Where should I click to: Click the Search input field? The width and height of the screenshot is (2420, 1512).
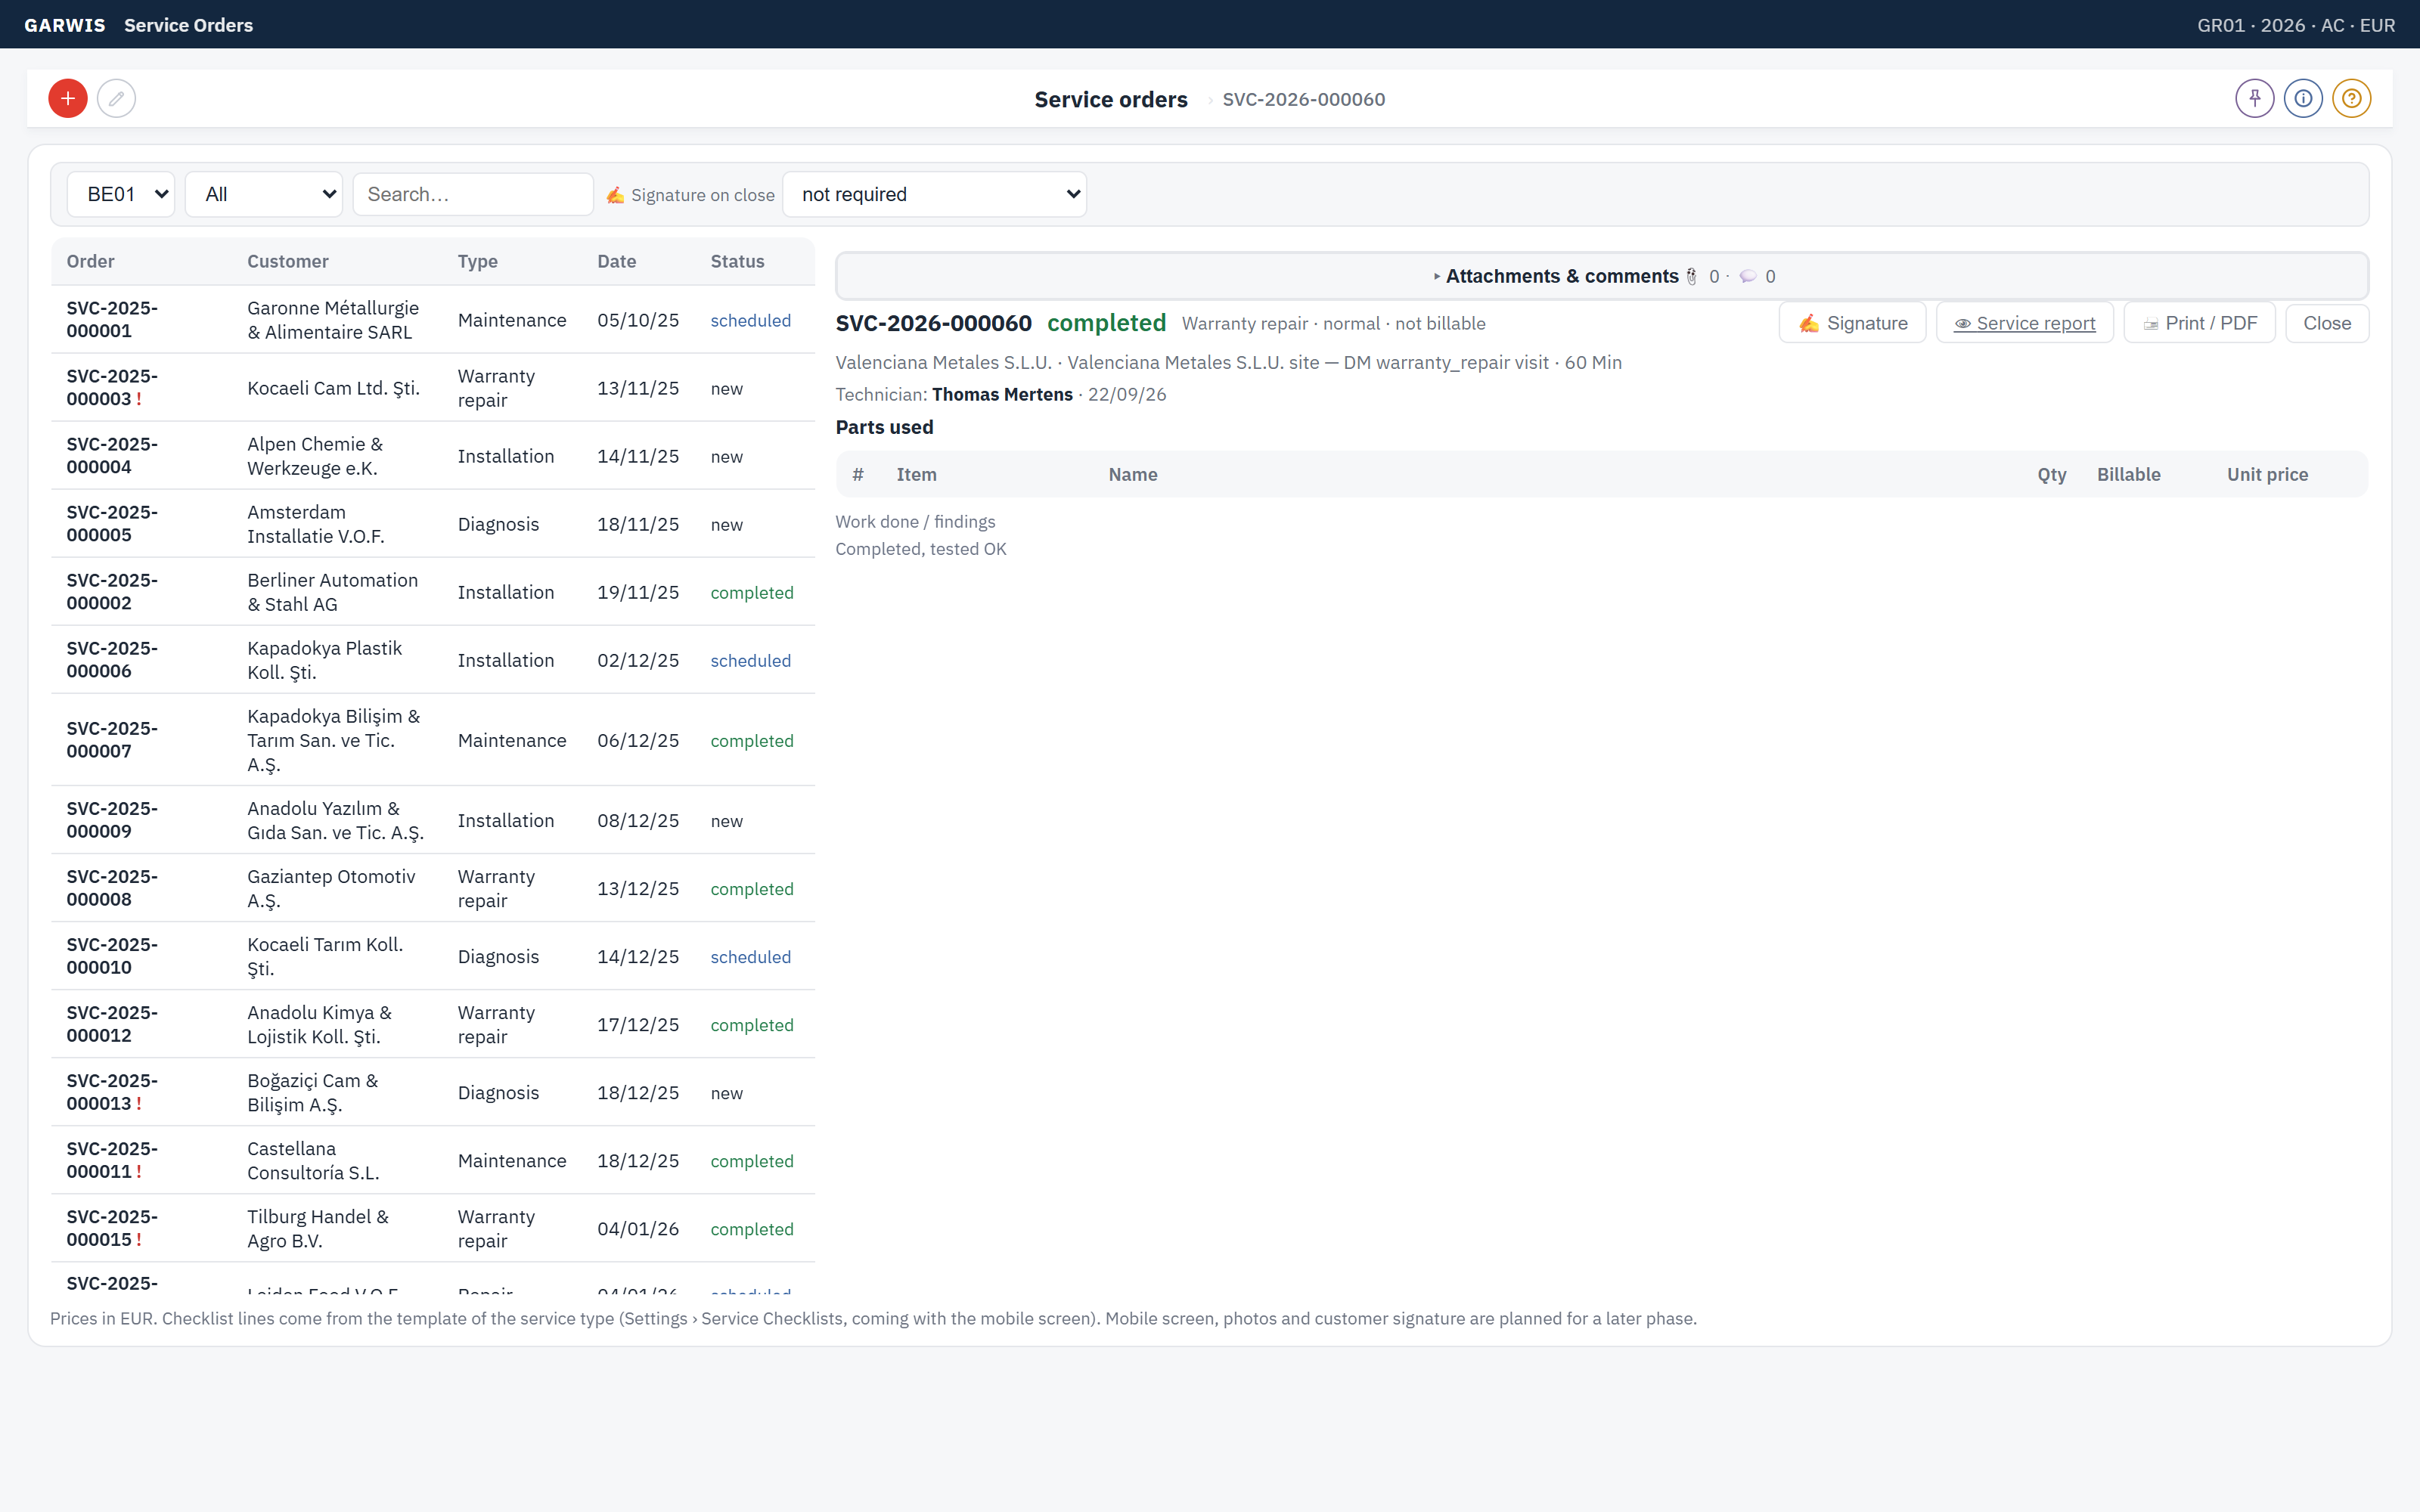coord(473,194)
